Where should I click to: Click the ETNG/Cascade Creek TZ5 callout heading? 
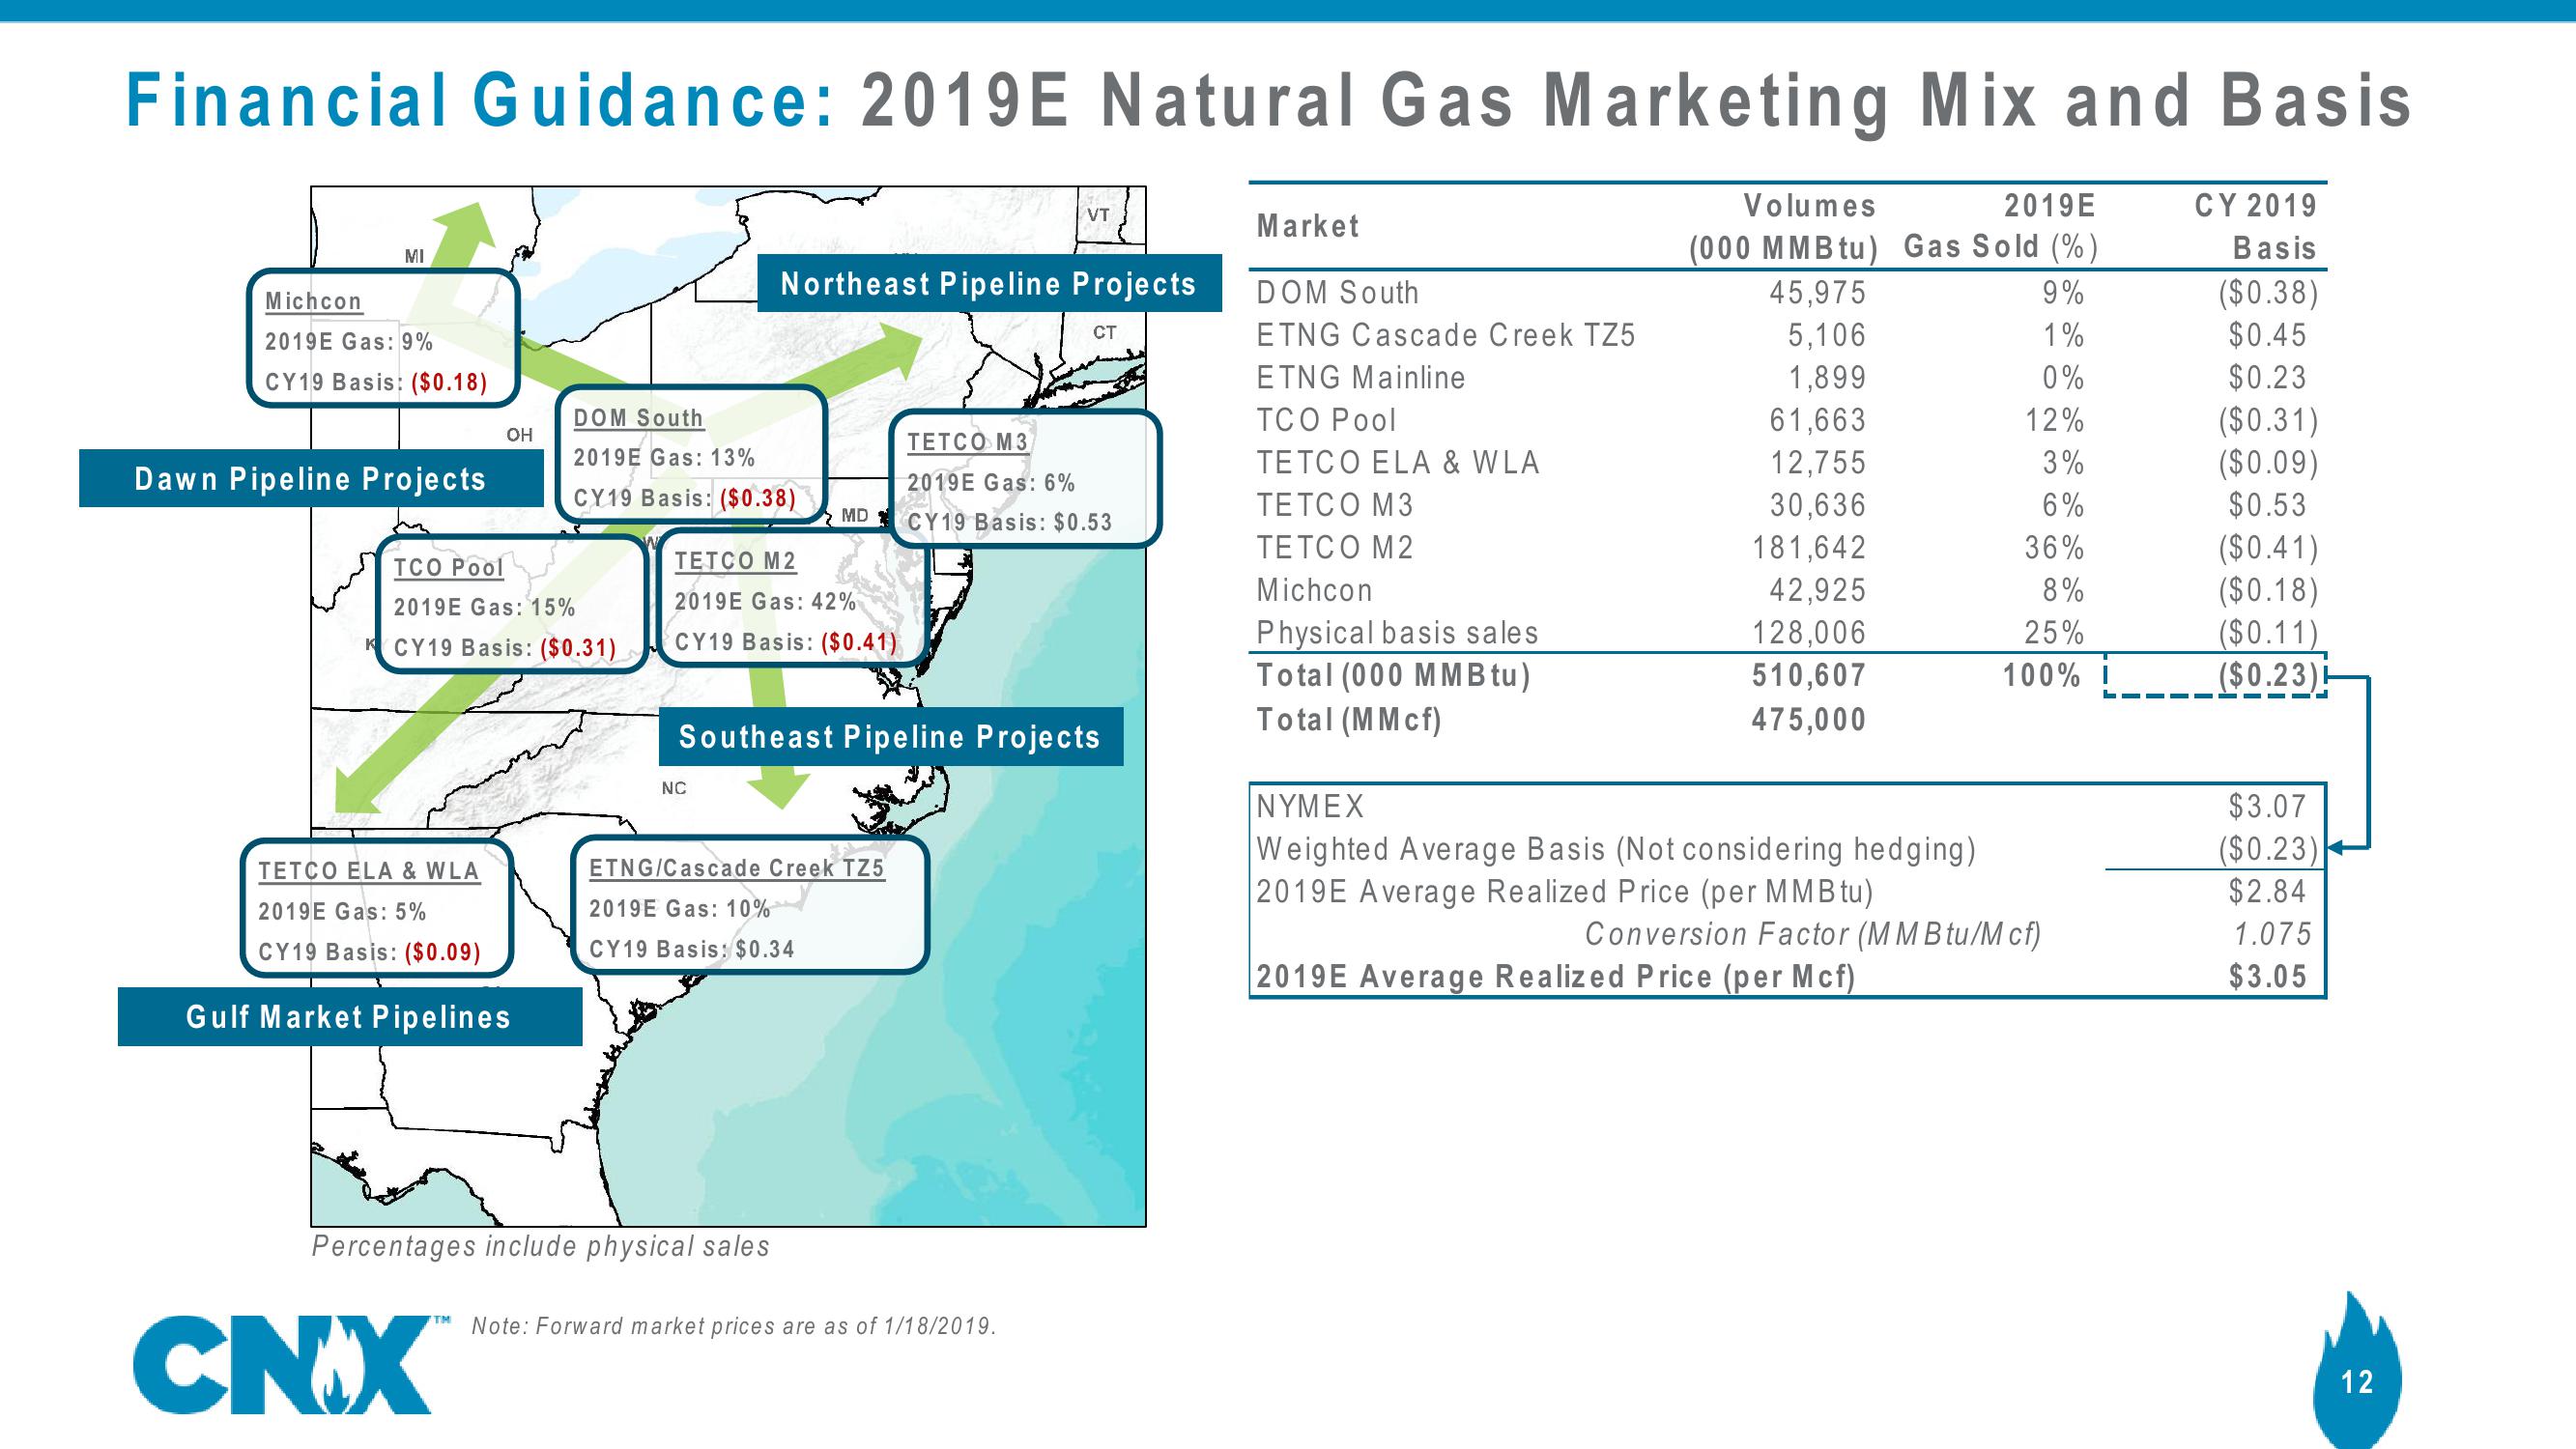click(737, 868)
